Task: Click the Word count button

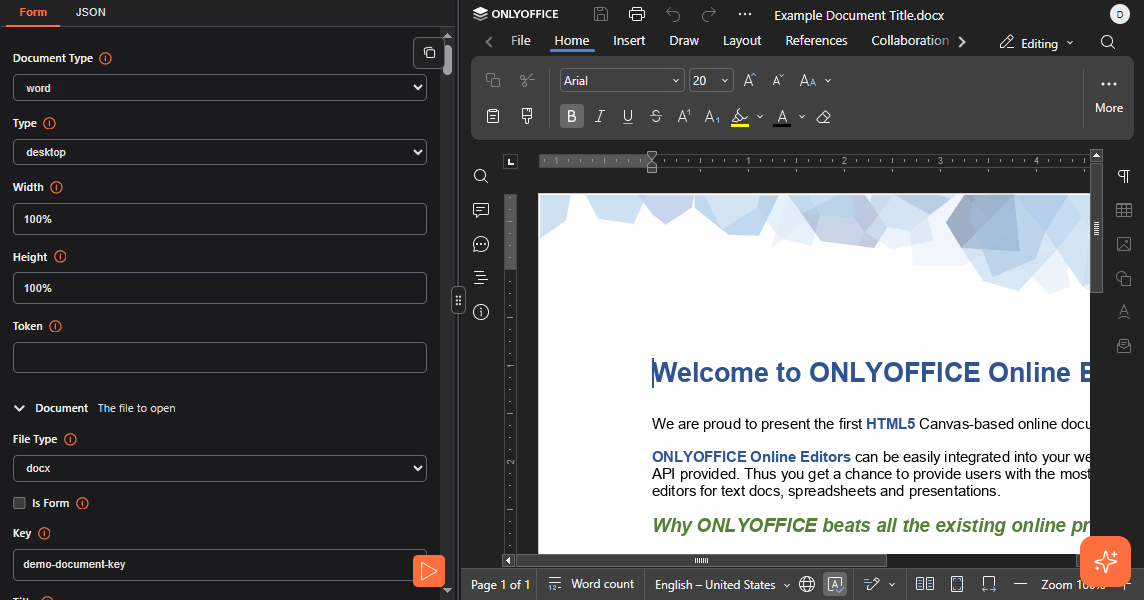Action: (591, 584)
